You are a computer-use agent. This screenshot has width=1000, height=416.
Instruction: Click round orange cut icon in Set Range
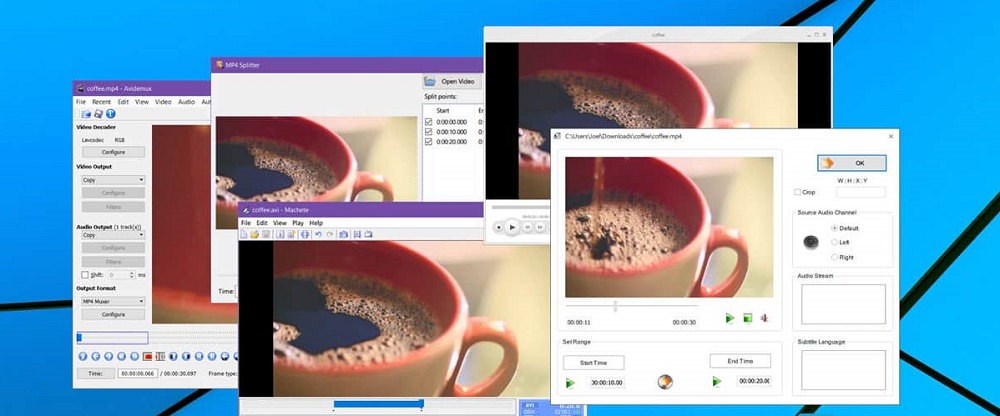[665, 382]
